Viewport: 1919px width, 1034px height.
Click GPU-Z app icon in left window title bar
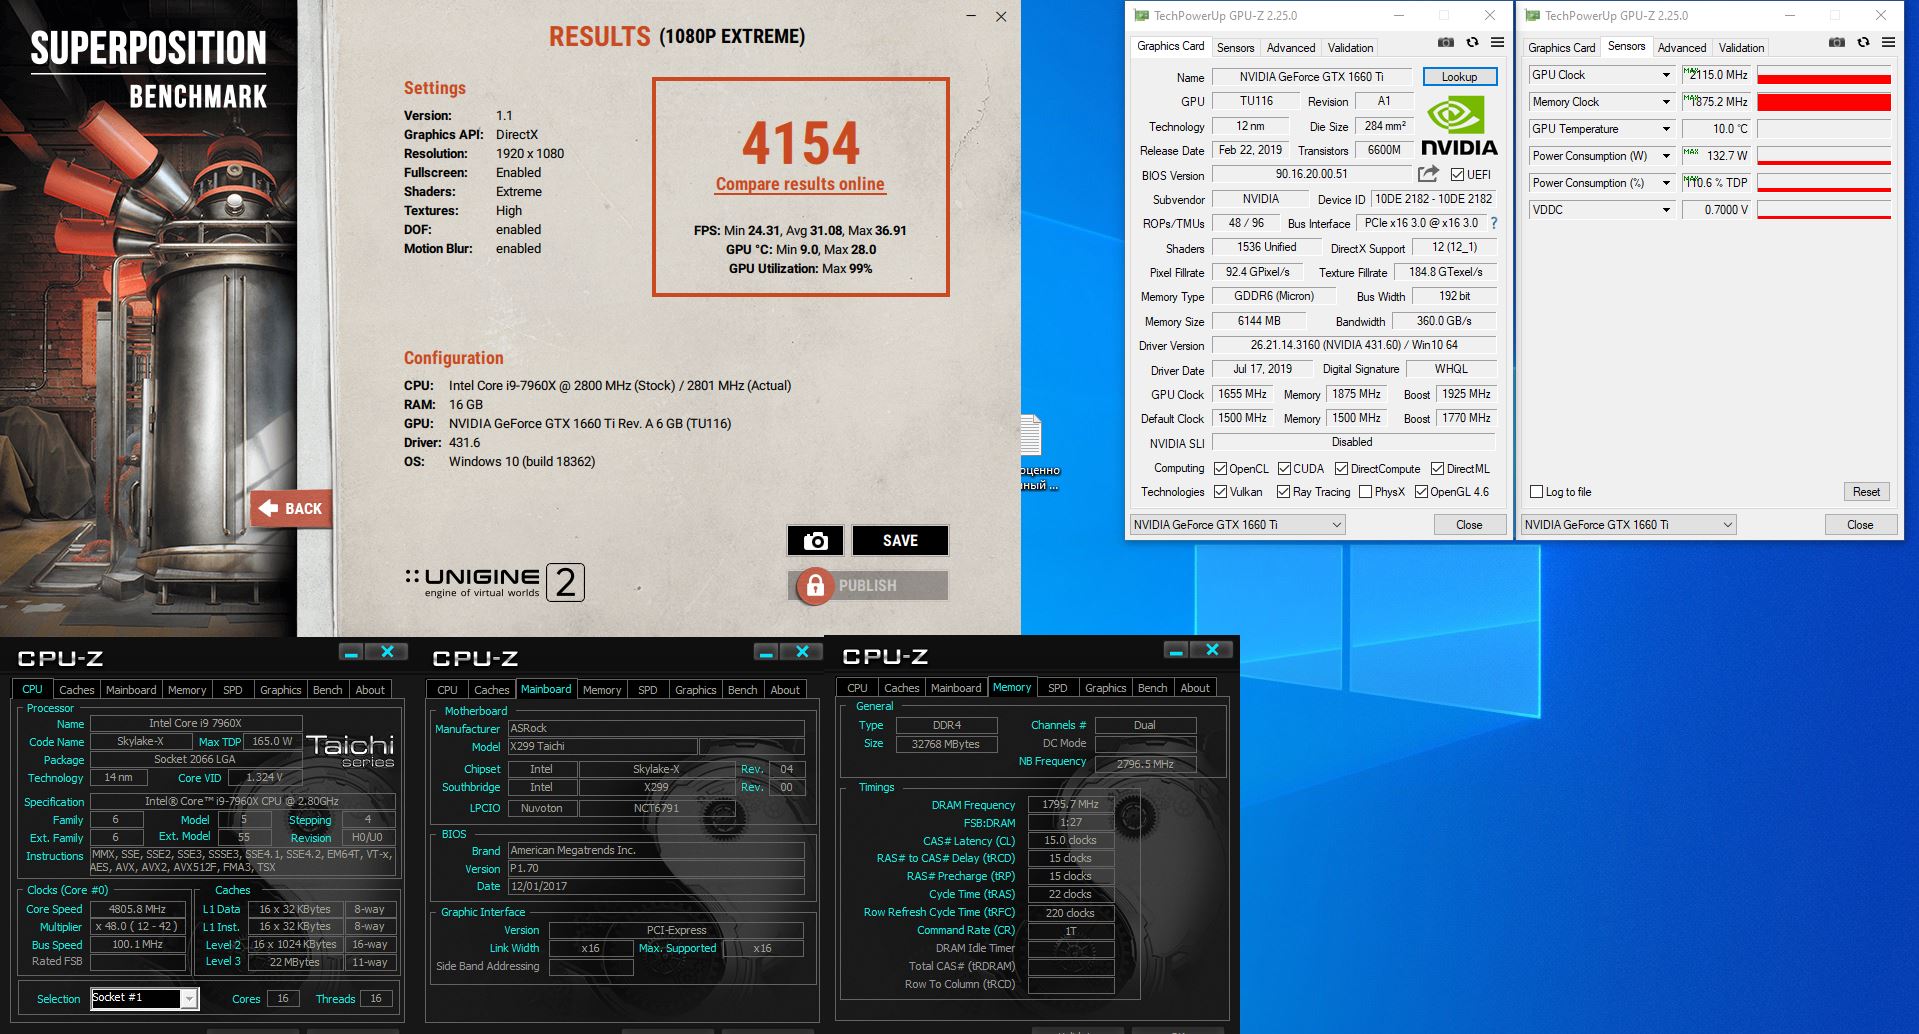[1141, 16]
